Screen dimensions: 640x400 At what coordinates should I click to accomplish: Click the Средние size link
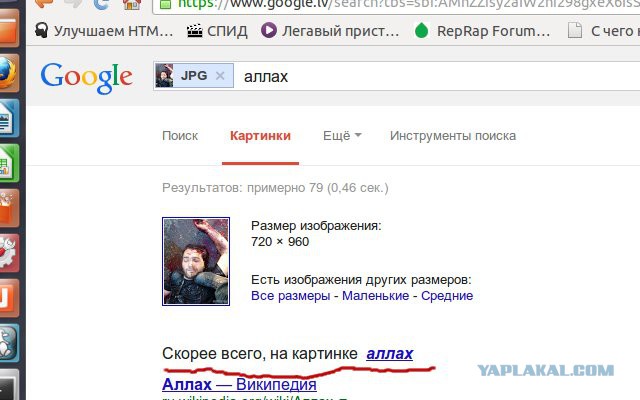[x=447, y=296]
